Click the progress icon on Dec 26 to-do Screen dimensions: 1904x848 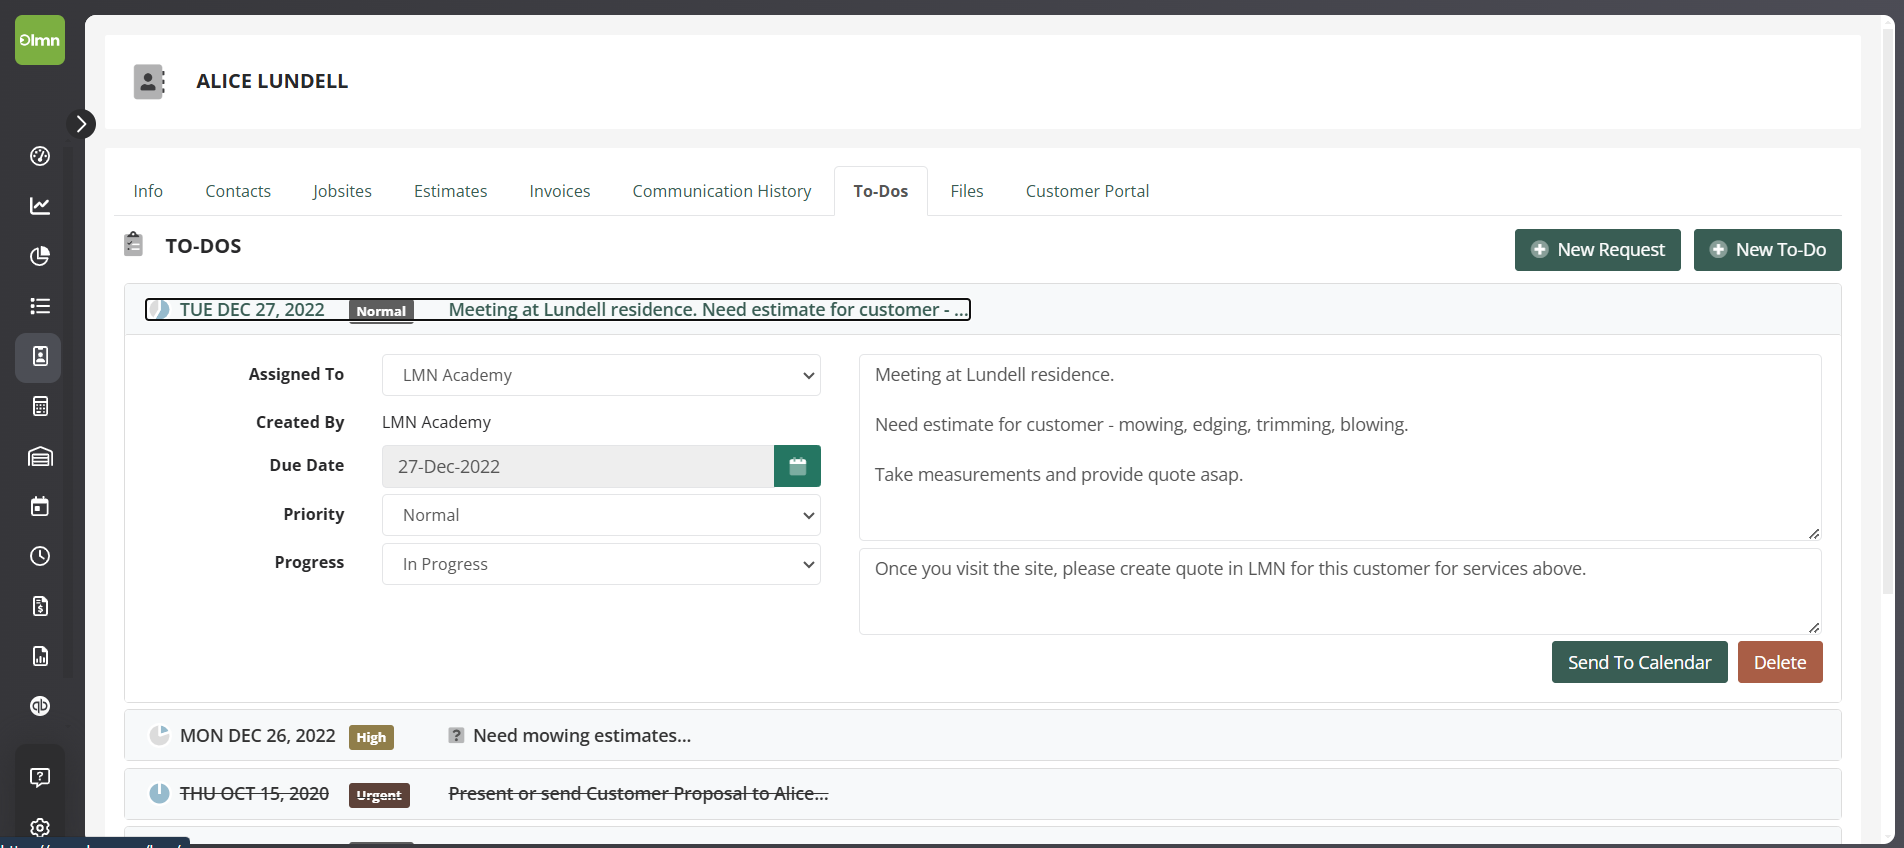coord(159,736)
